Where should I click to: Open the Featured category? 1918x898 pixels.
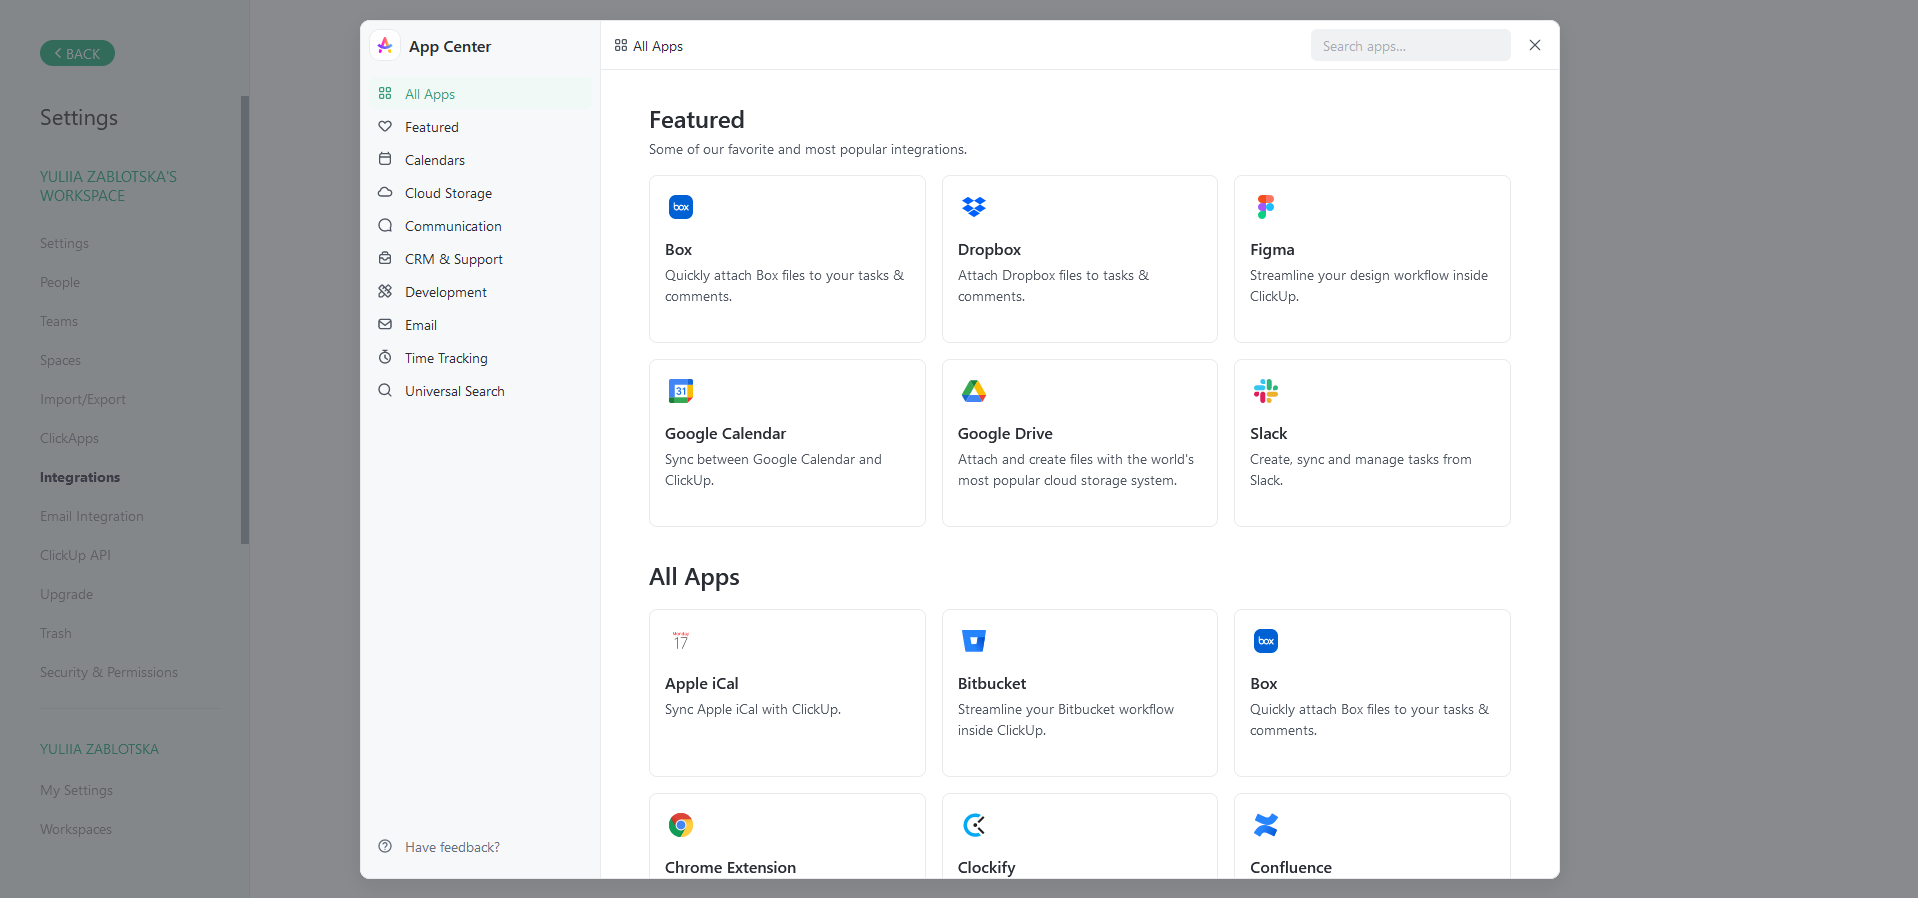[480, 127]
